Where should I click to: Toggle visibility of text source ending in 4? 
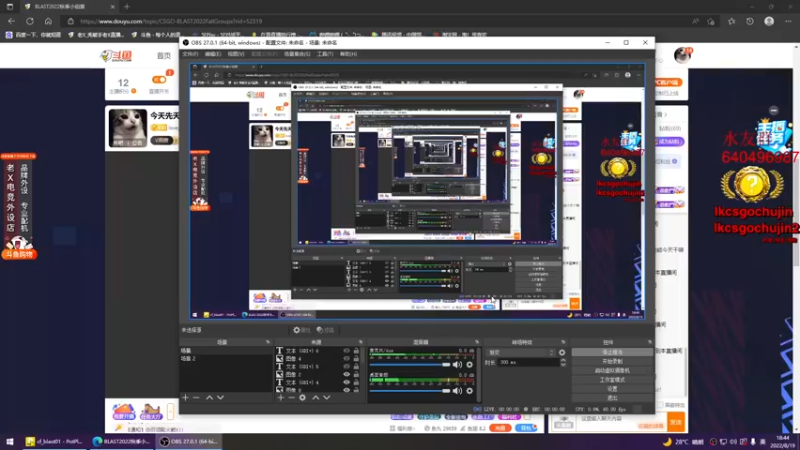pyautogui.click(x=346, y=382)
